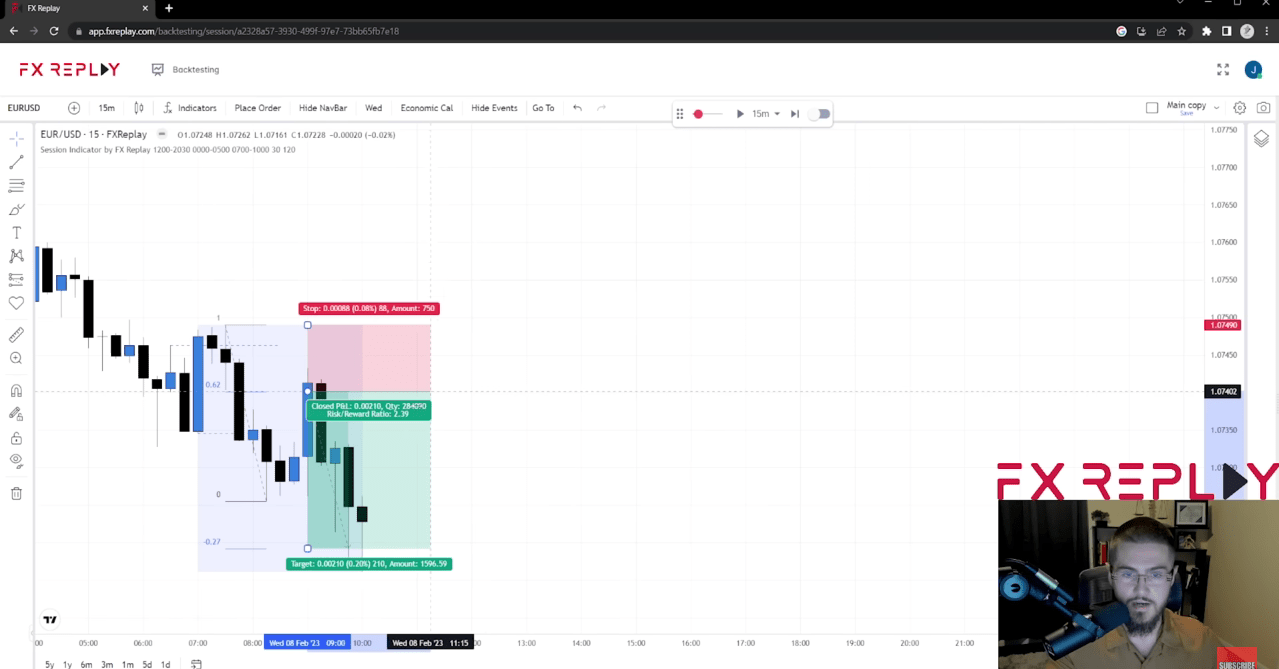Open the candlestick chart type menu
The image size is (1279, 669).
[139, 108]
